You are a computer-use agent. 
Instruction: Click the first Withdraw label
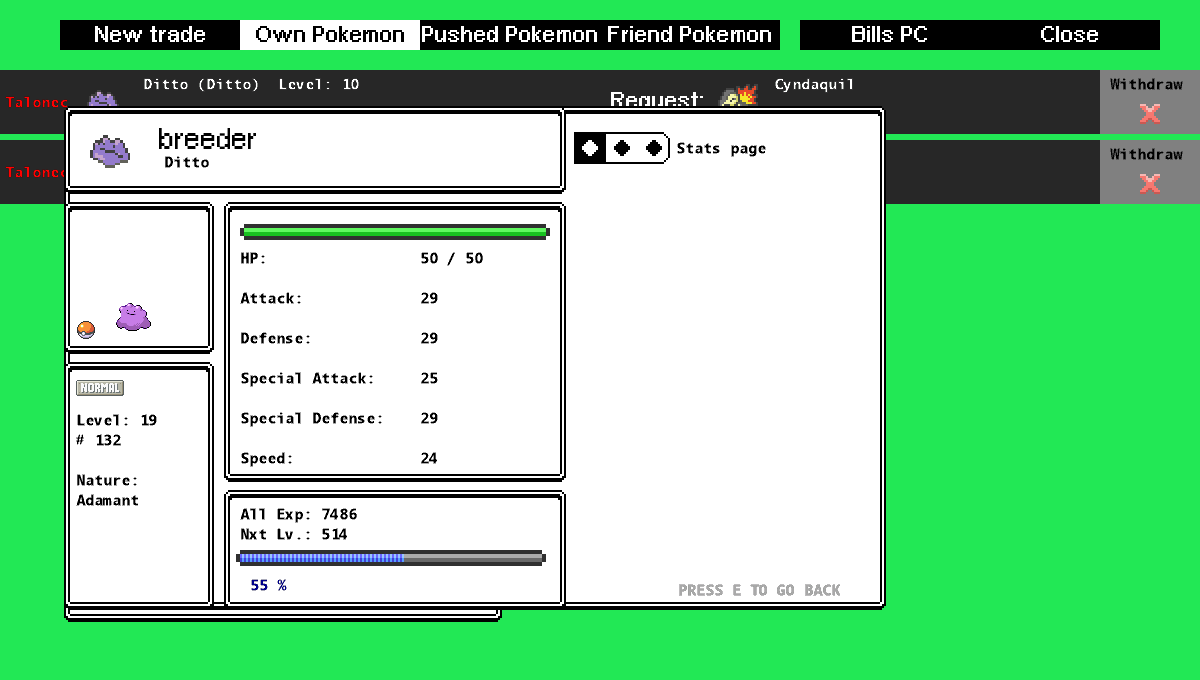[1146, 85]
